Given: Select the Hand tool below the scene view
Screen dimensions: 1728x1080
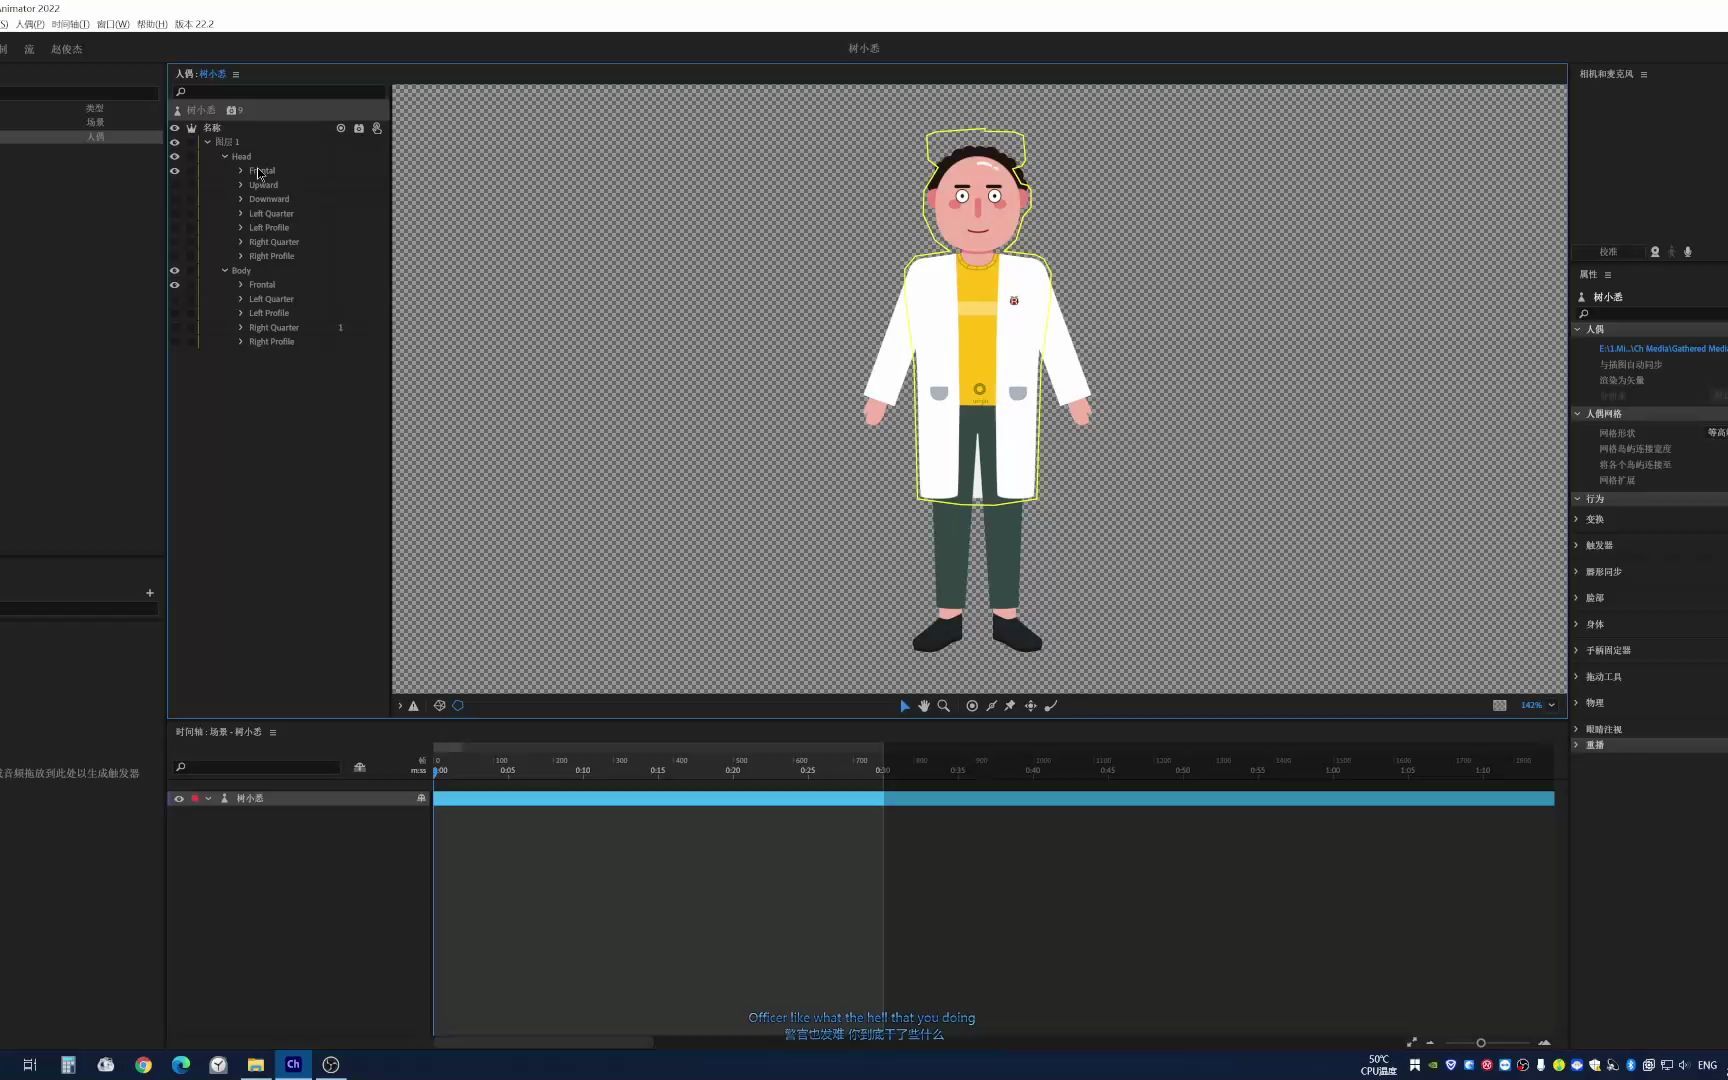Looking at the screenshot, I should point(923,706).
